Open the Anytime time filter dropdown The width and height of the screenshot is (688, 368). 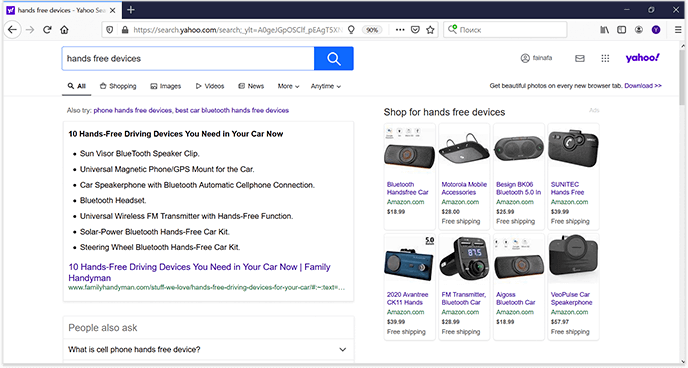pos(326,86)
